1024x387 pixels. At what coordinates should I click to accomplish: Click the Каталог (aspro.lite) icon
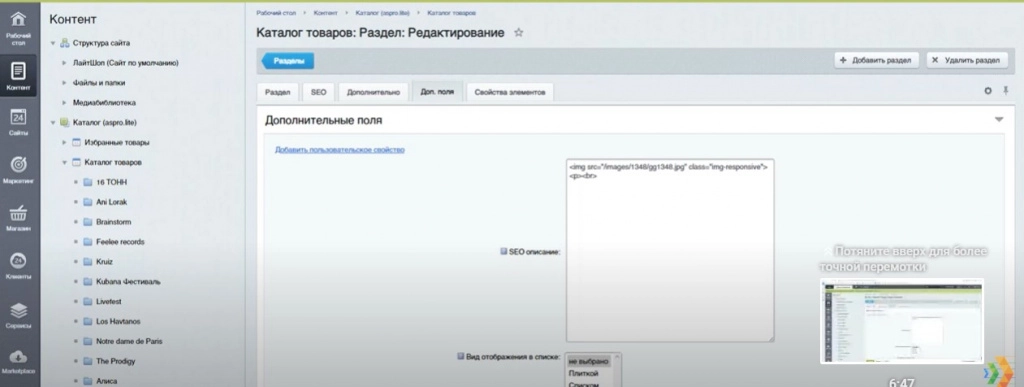point(65,122)
